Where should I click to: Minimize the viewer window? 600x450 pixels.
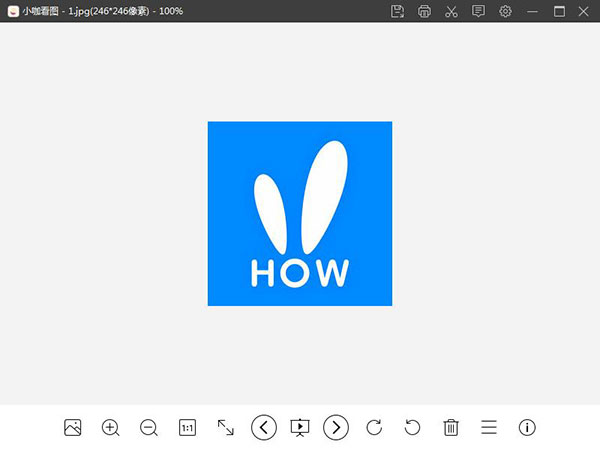(532, 11)
